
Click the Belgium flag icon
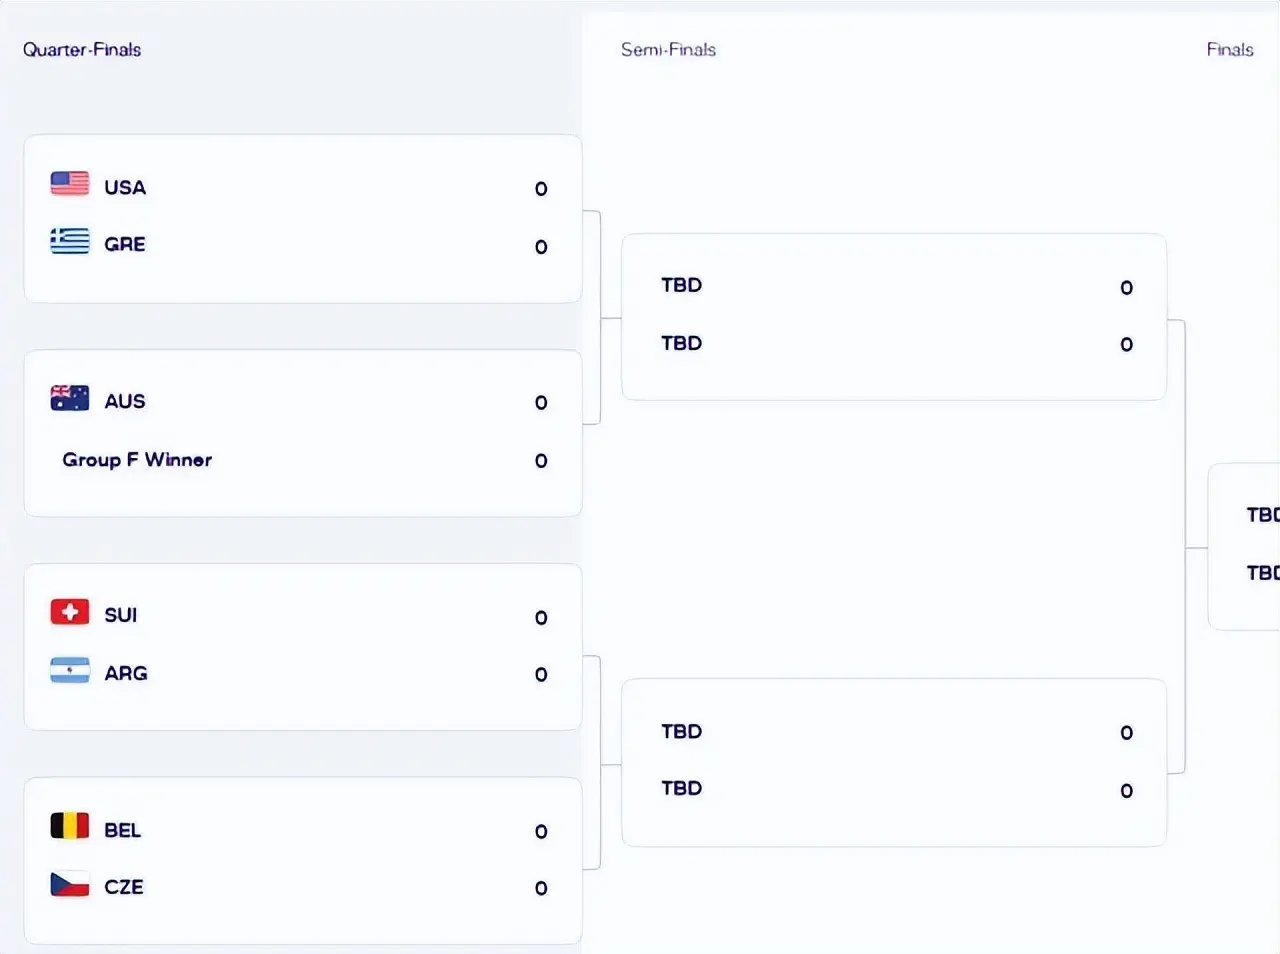click(70, 826)
